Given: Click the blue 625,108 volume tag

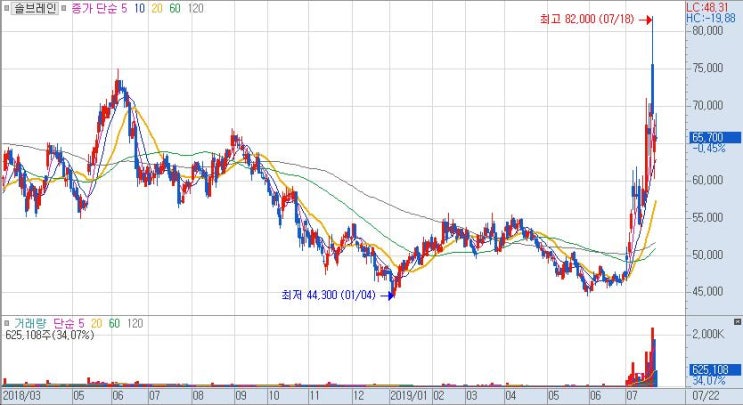Looking at the screenshot, I should click(714, 370).
